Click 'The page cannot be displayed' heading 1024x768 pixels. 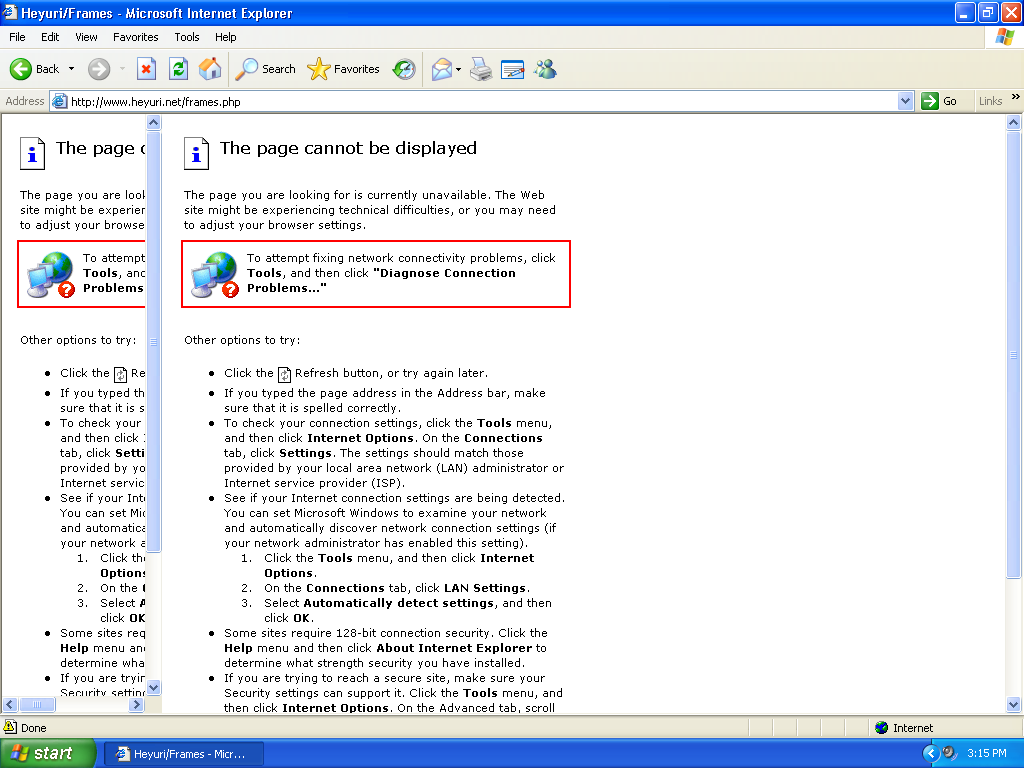click(x=348, y=148)
